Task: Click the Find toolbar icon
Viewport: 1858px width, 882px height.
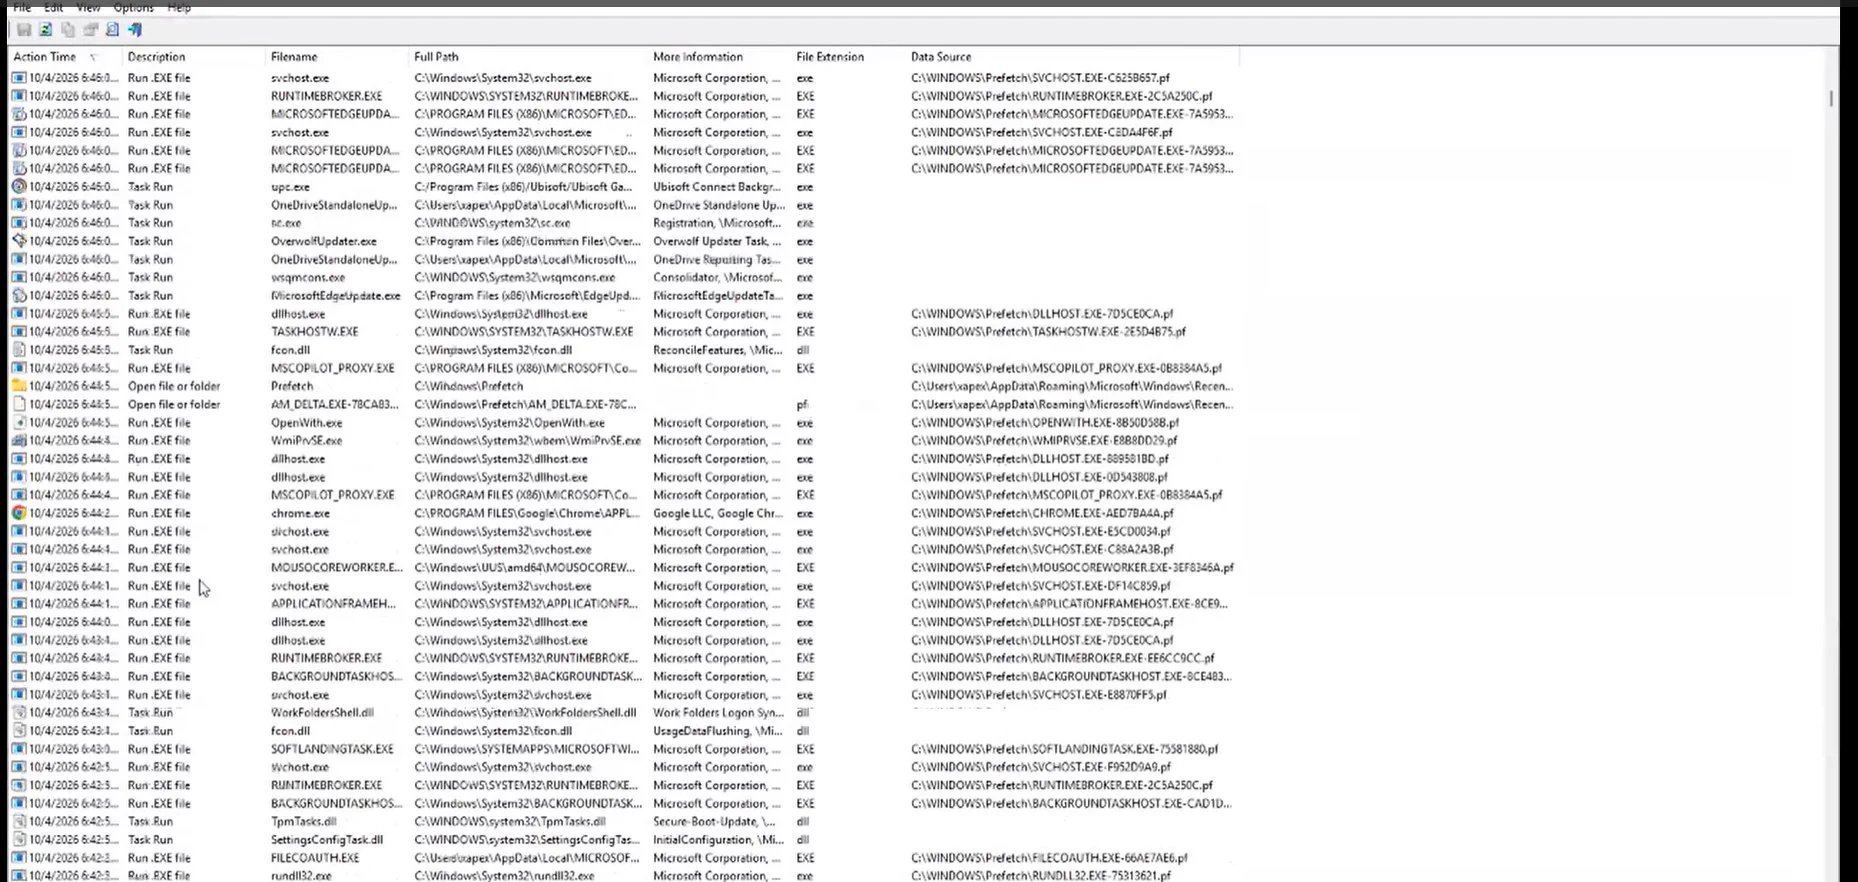Action: 112,30
